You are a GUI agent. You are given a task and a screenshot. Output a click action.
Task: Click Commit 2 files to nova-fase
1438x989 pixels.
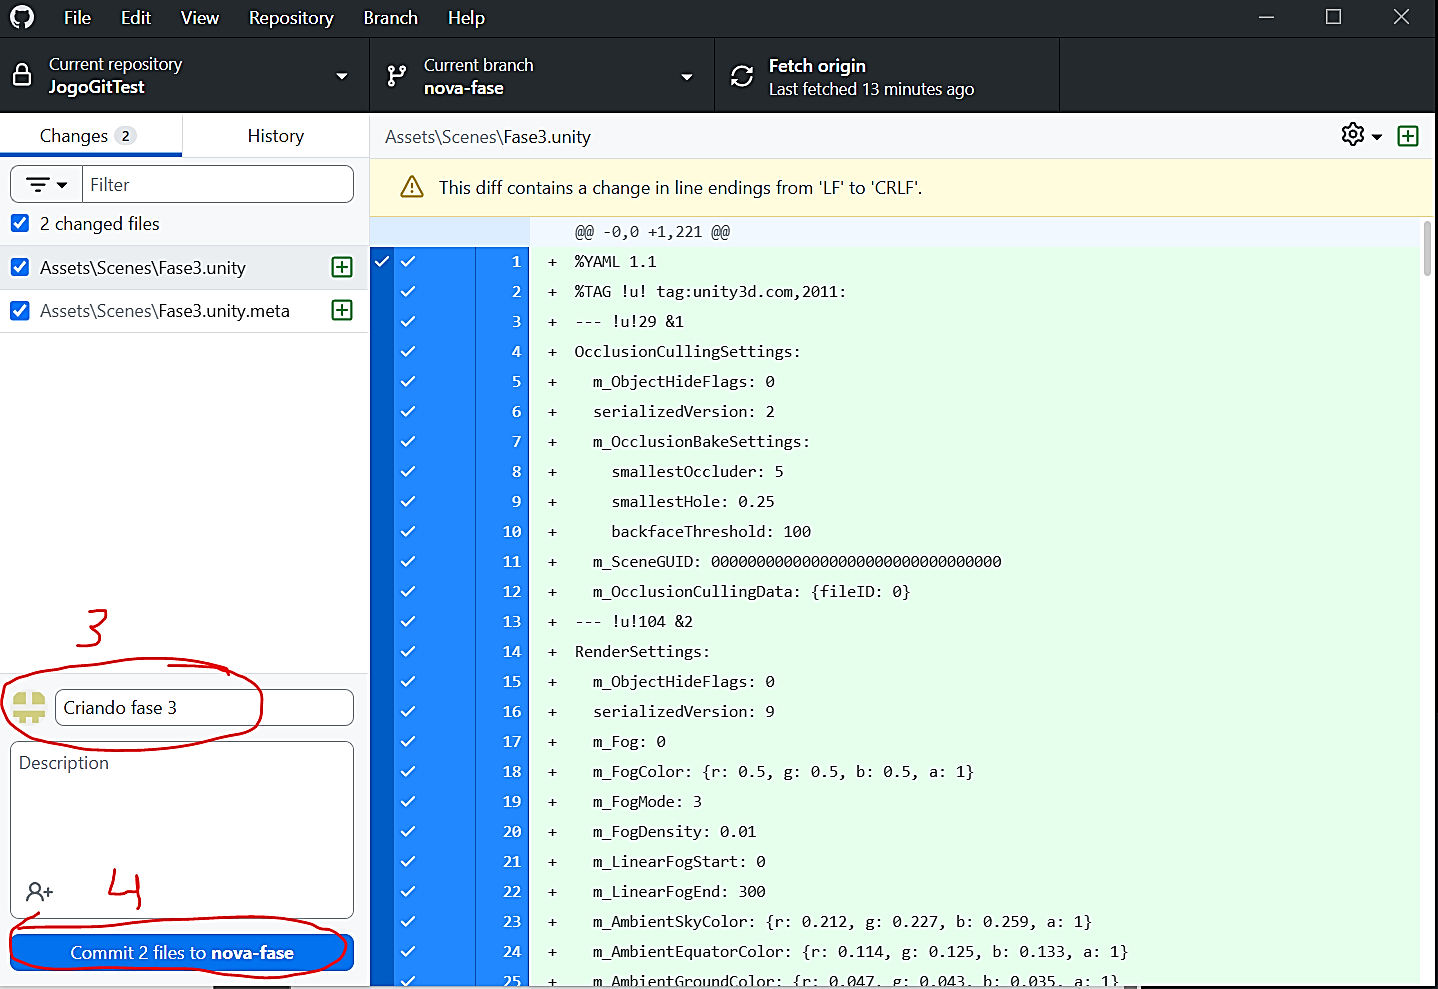click(x=182, y=953)
